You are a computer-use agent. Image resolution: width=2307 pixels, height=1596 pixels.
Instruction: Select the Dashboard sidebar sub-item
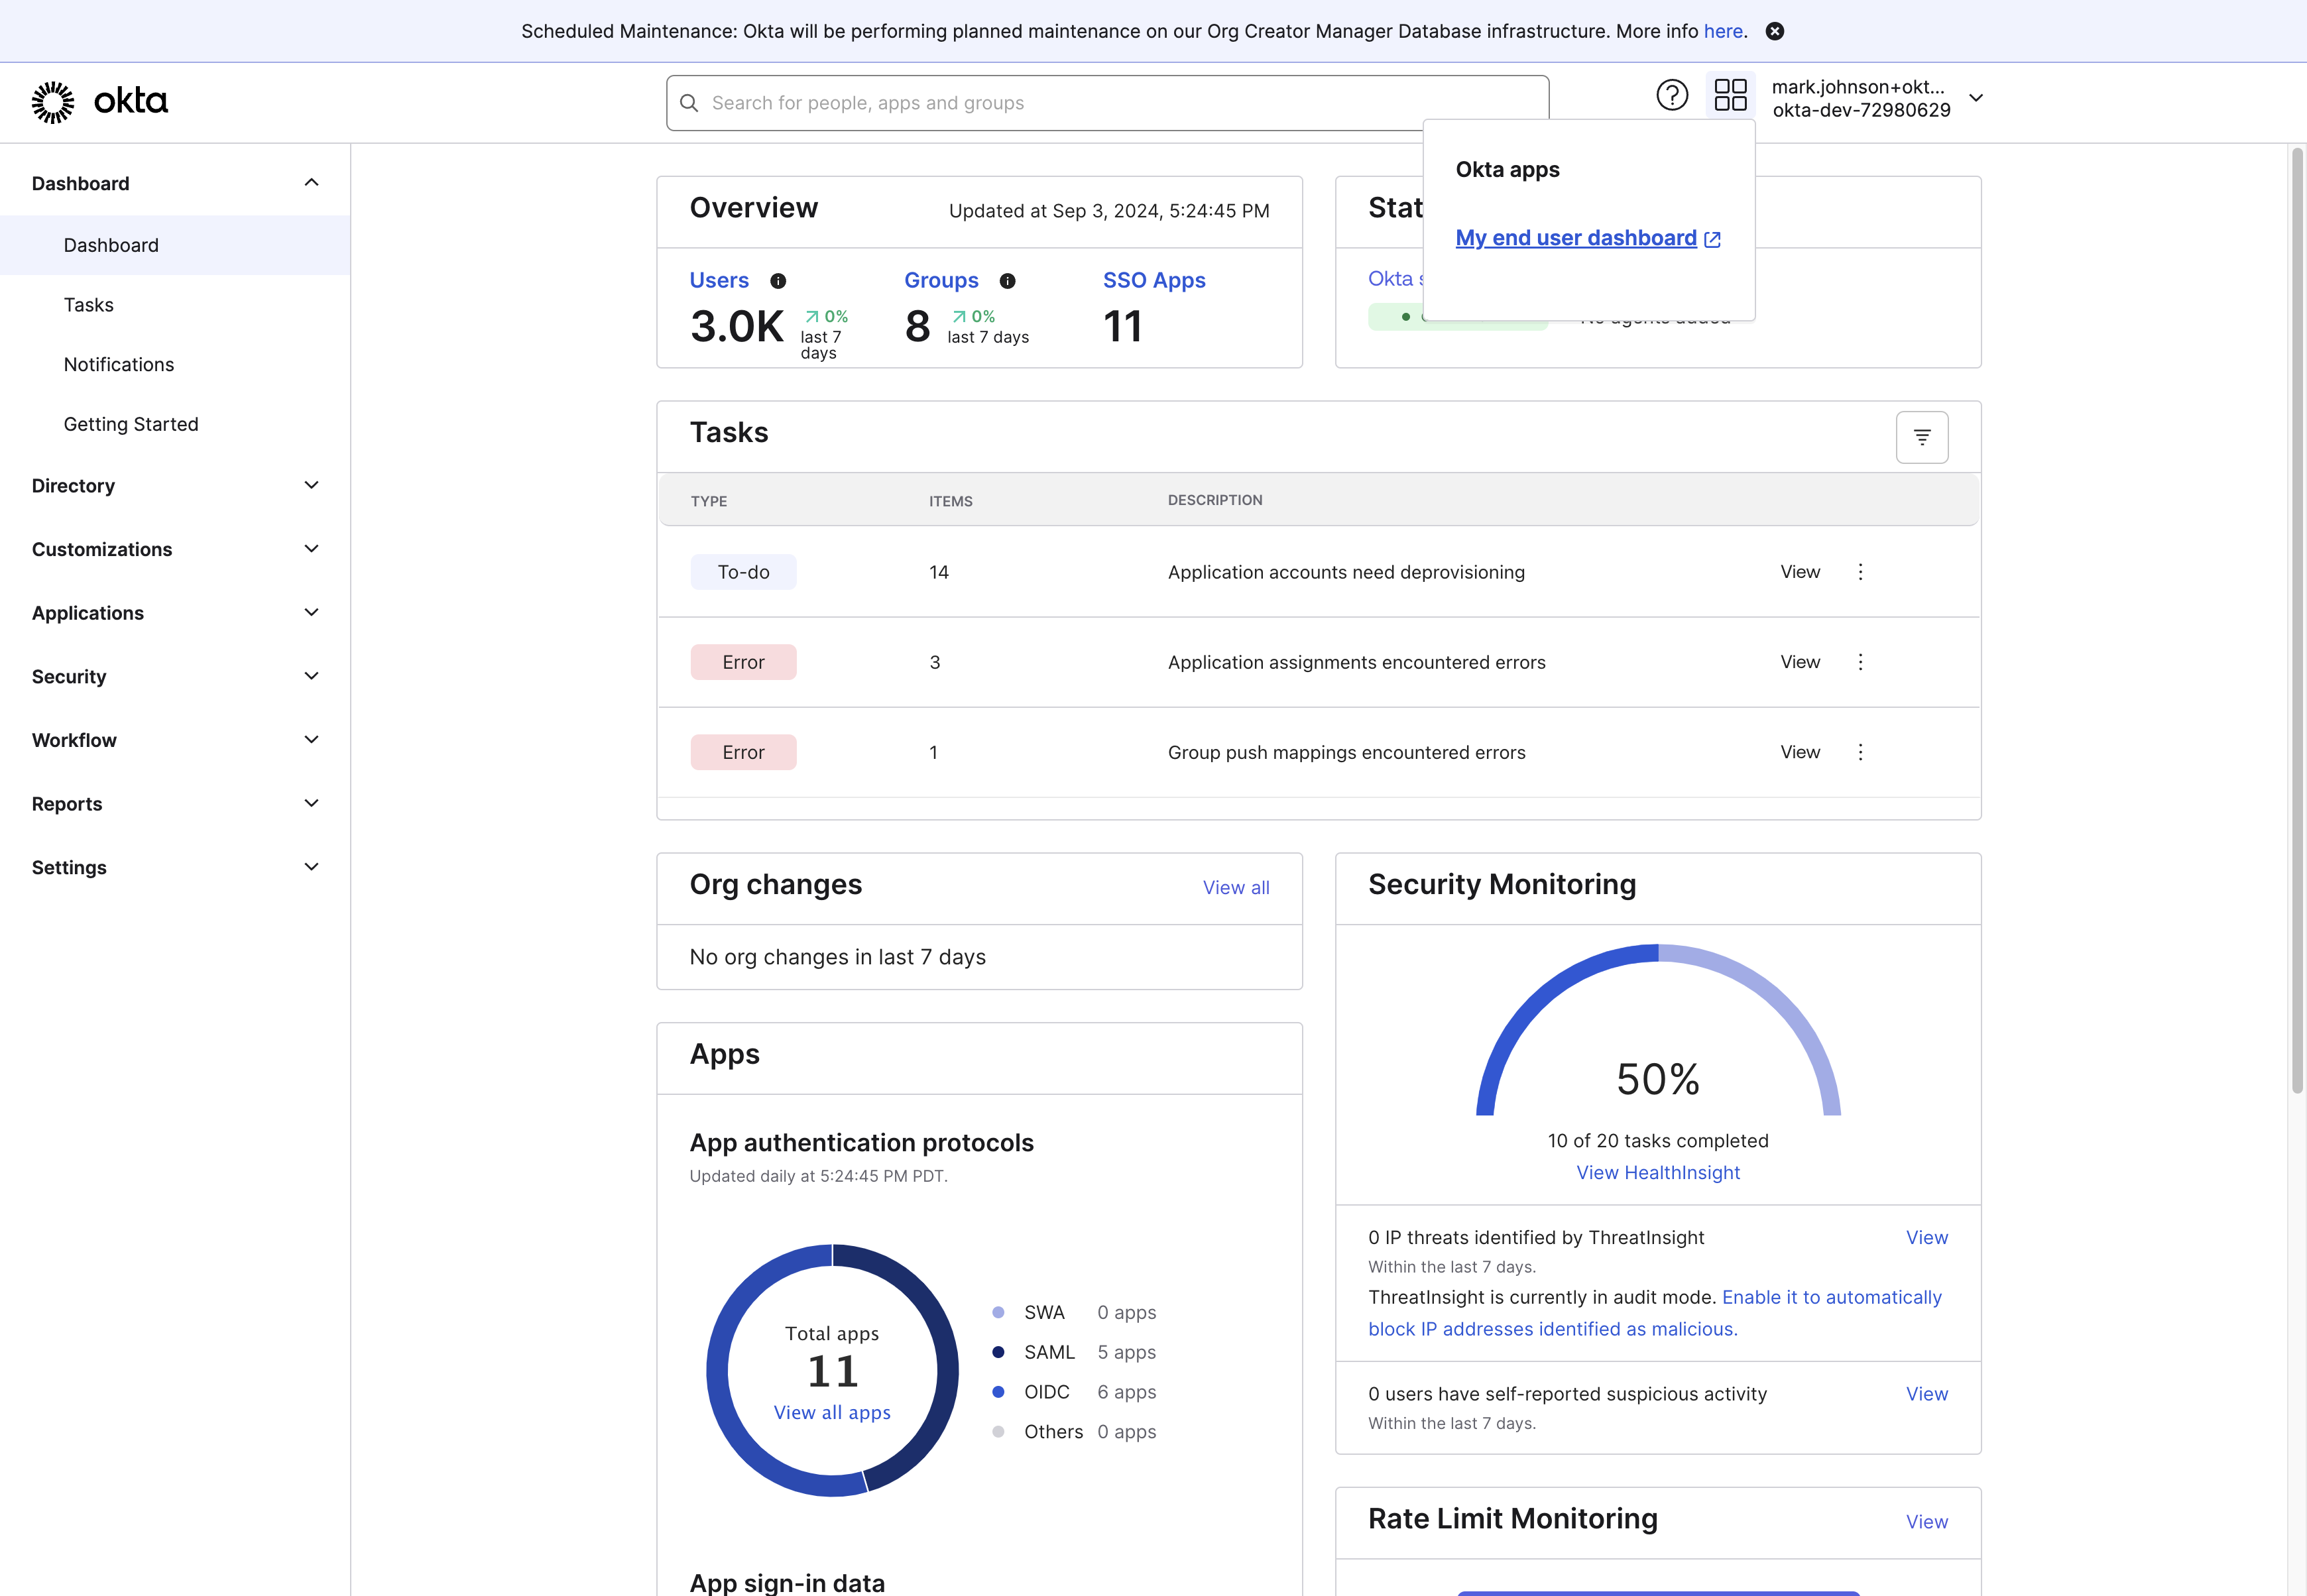pos(175,245)
